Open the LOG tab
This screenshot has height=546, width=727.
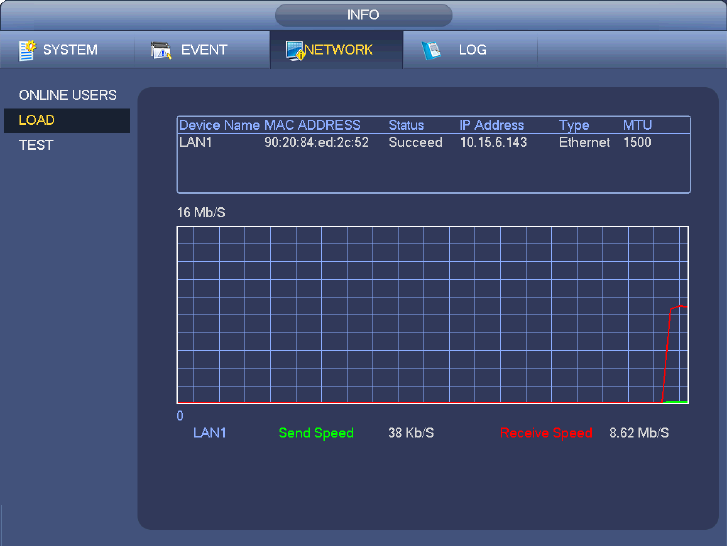coord(472,50)
